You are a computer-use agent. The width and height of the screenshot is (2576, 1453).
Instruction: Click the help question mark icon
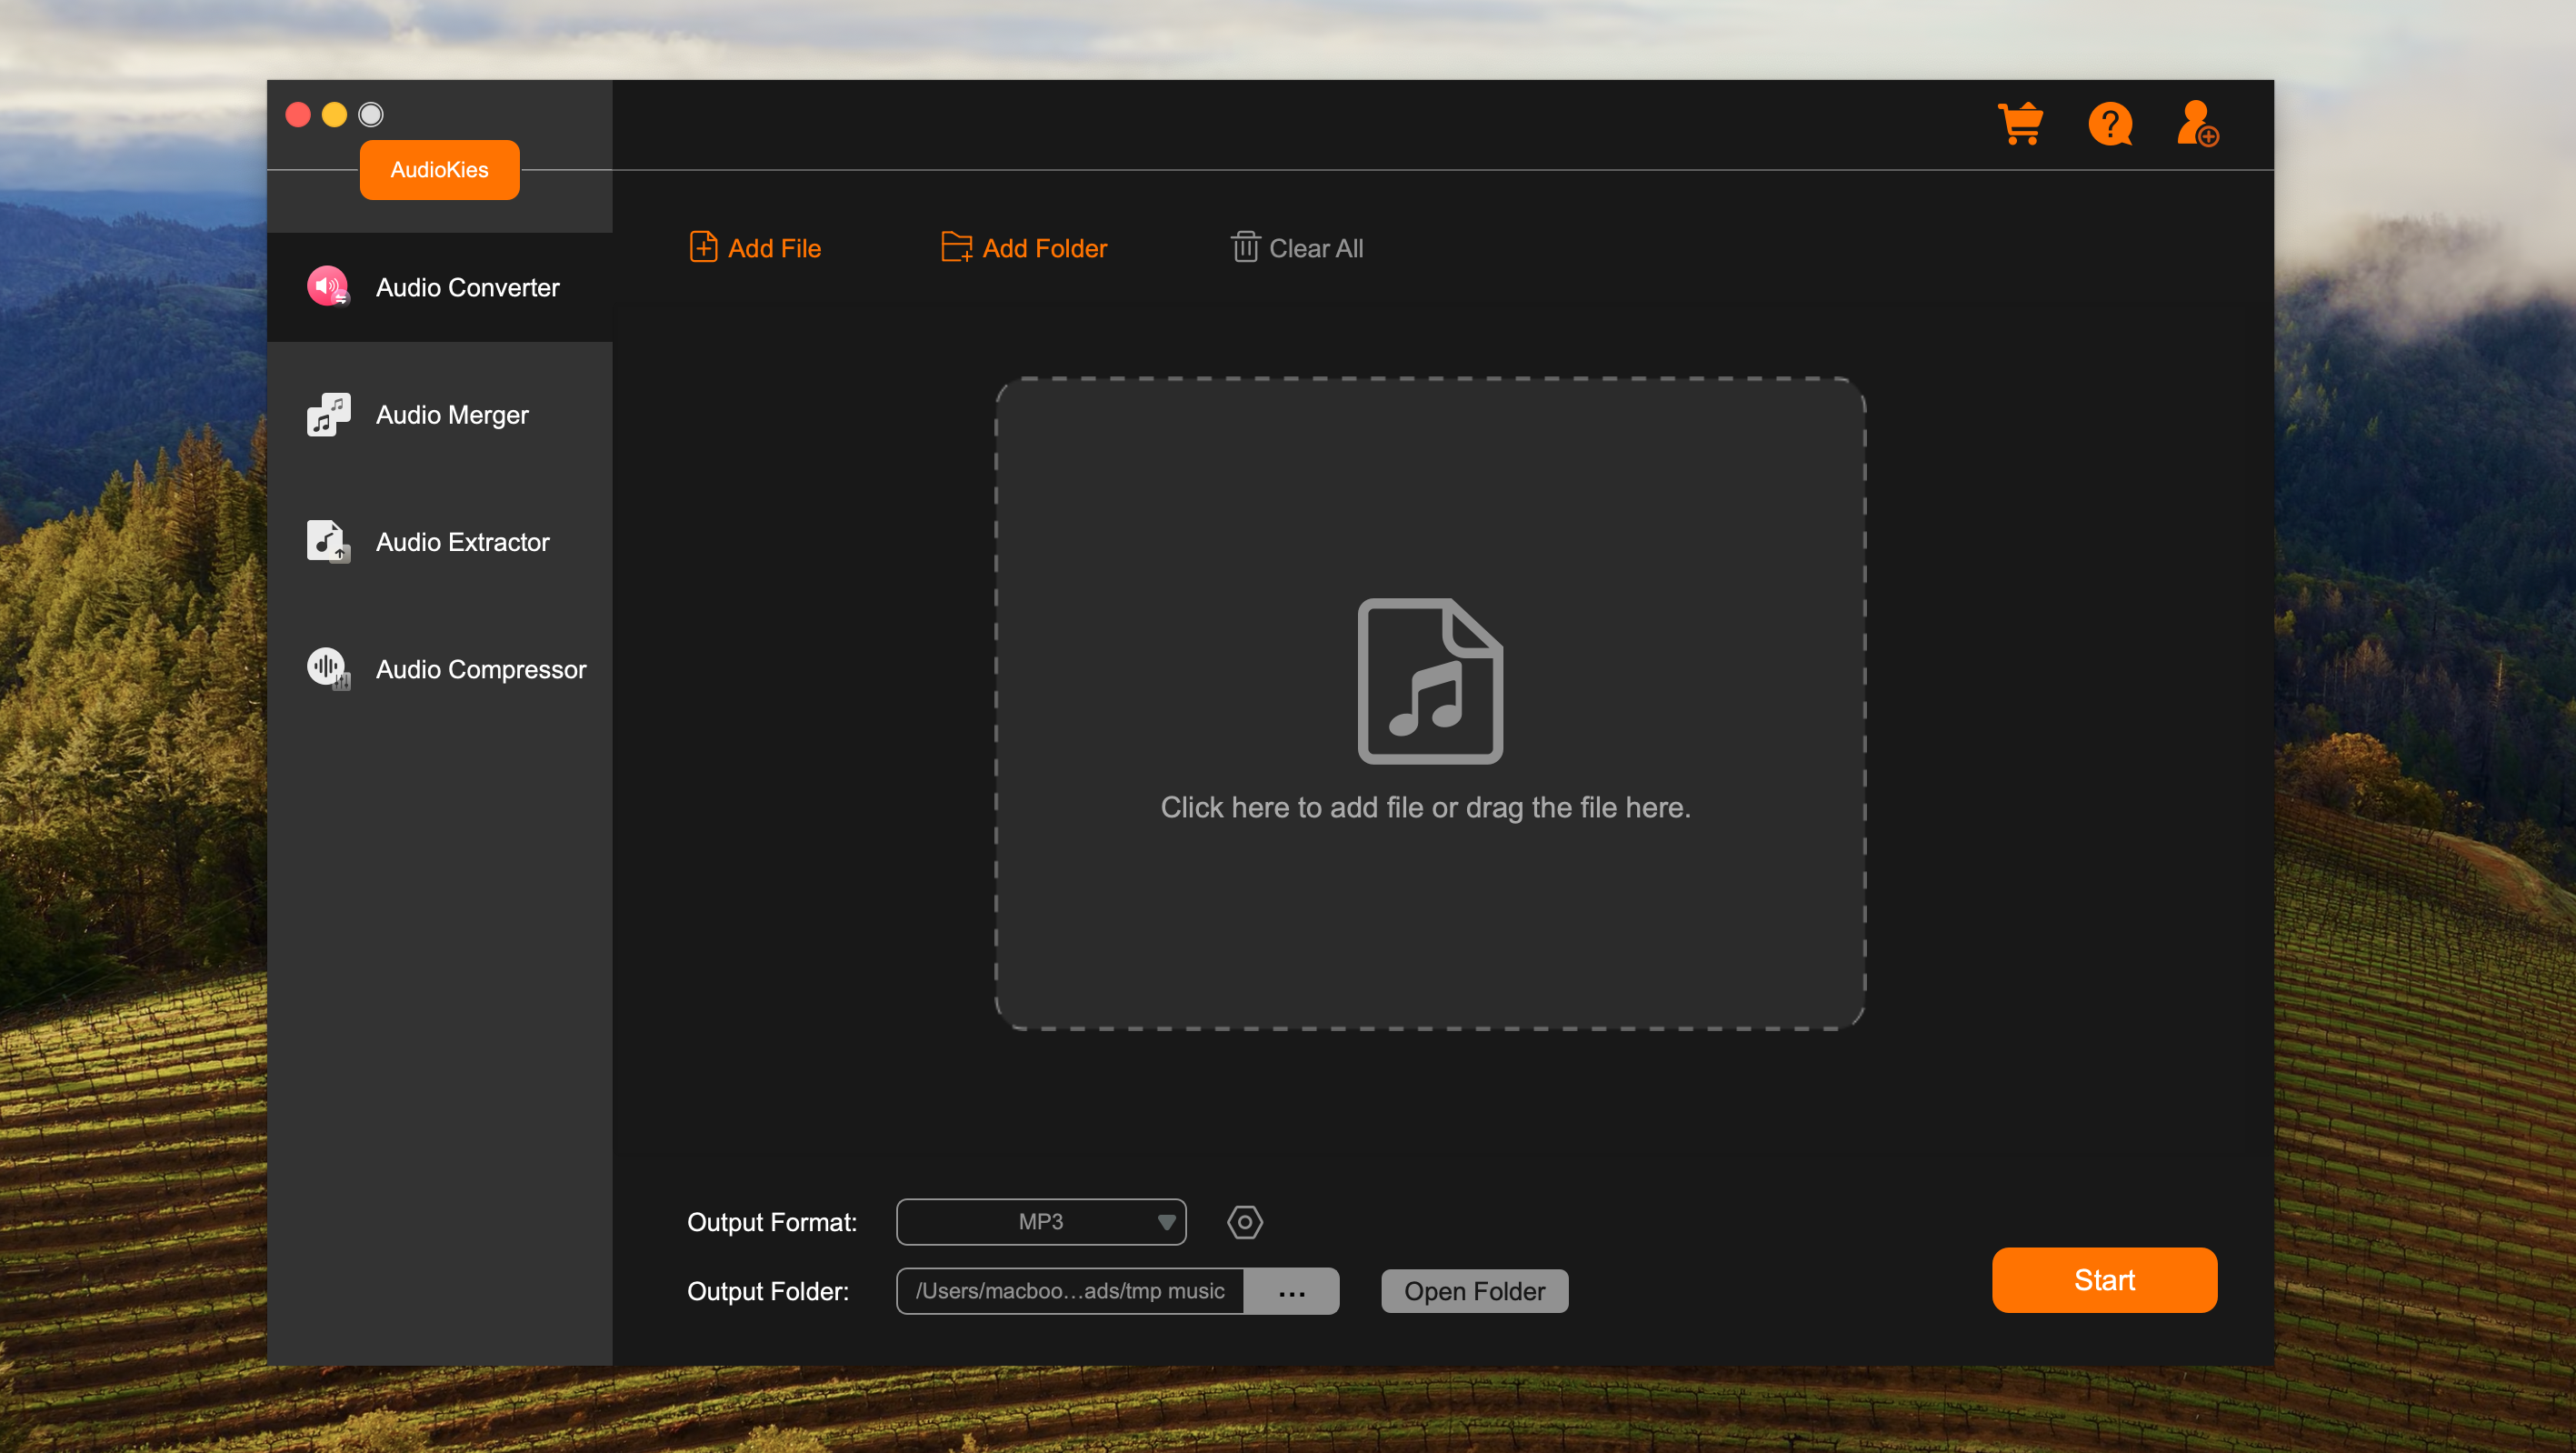click(2110, 125)
